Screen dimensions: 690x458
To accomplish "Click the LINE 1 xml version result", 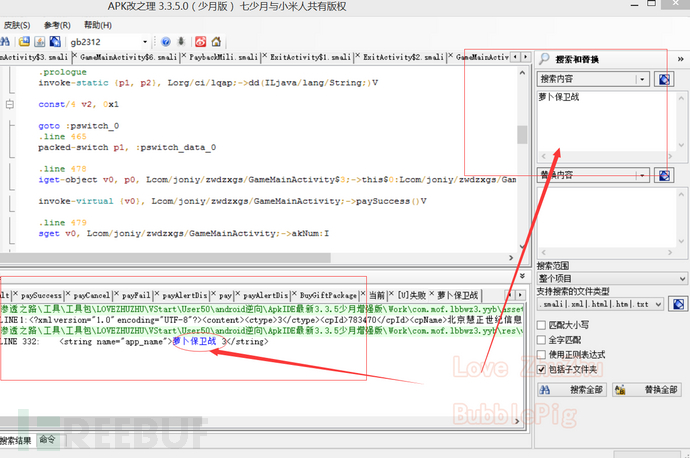I will coord(261,320).
